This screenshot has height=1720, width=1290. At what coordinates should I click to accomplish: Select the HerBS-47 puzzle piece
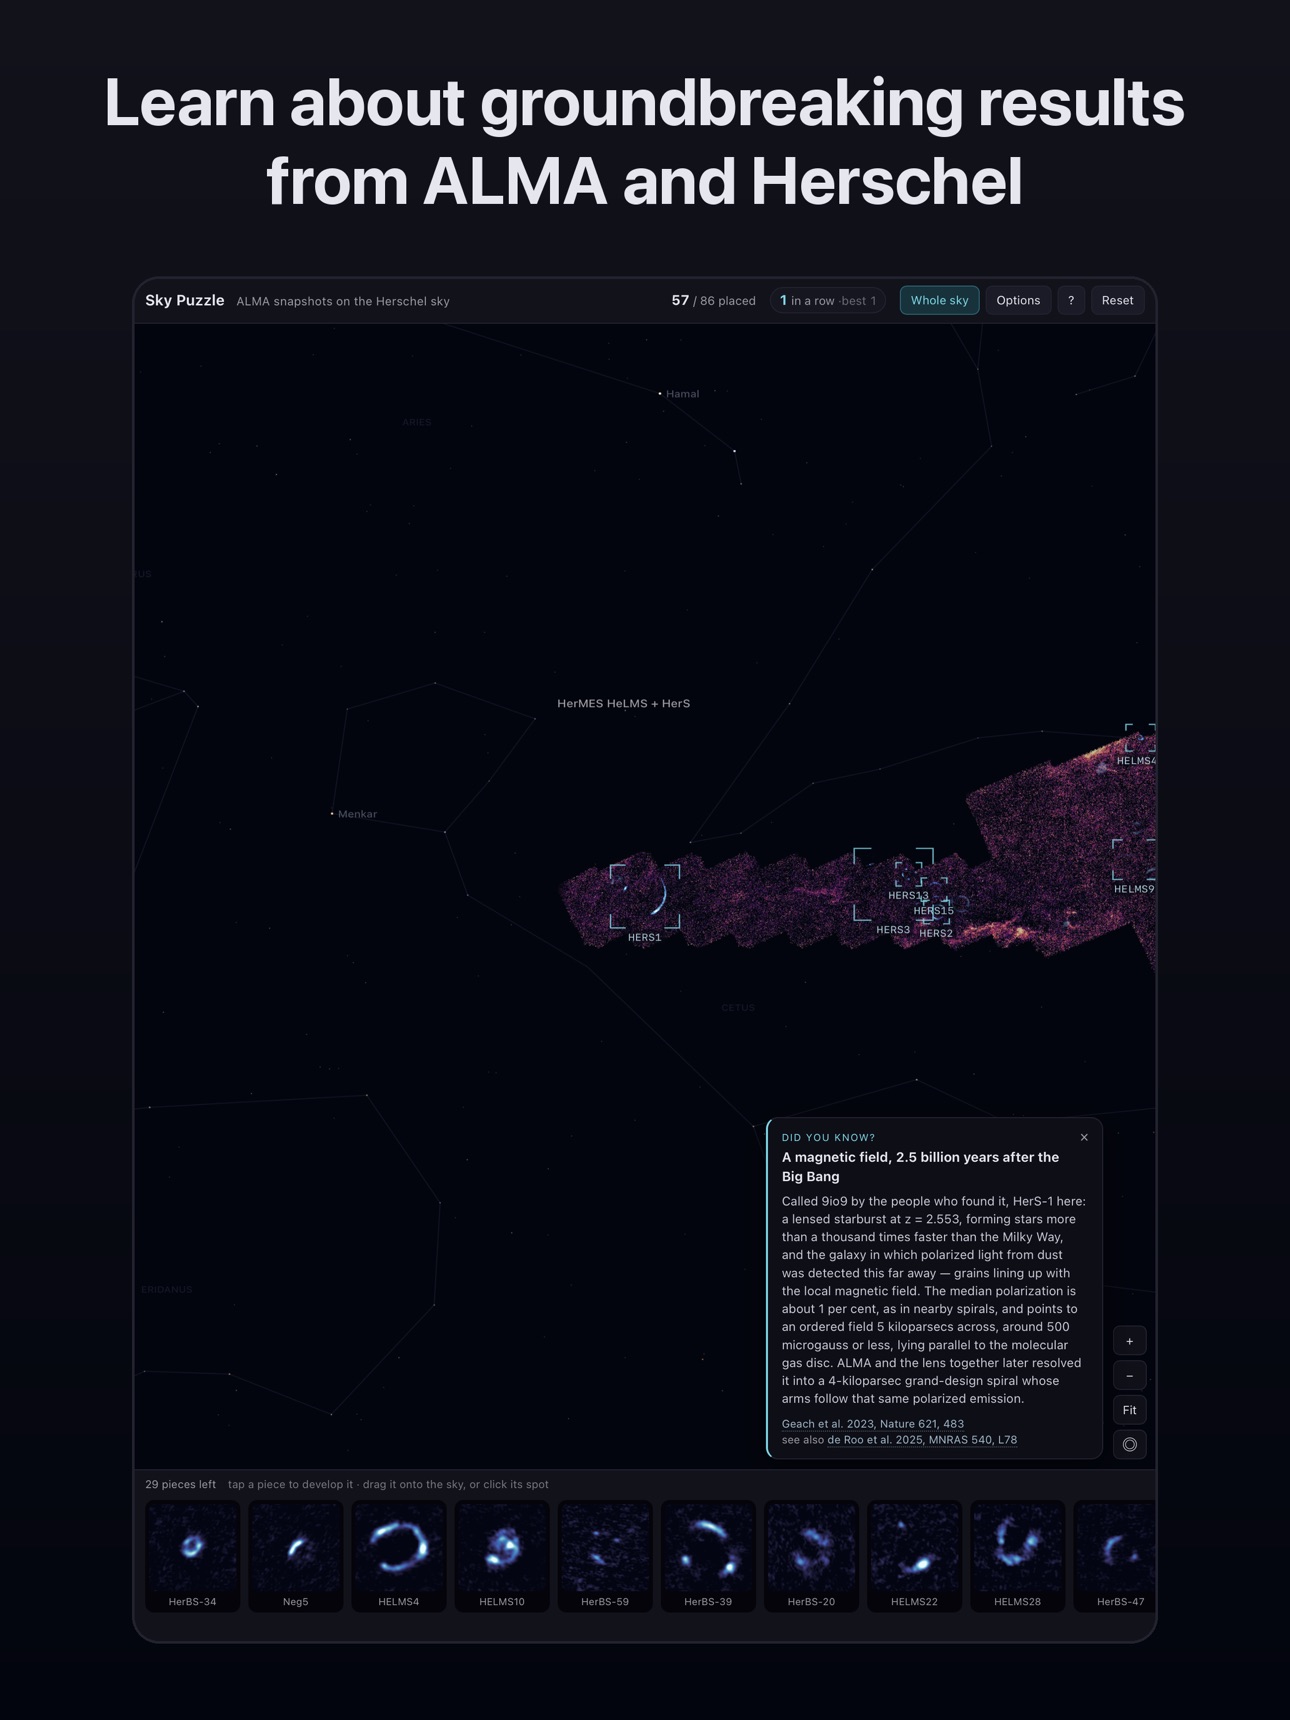click(1115, 1555)
